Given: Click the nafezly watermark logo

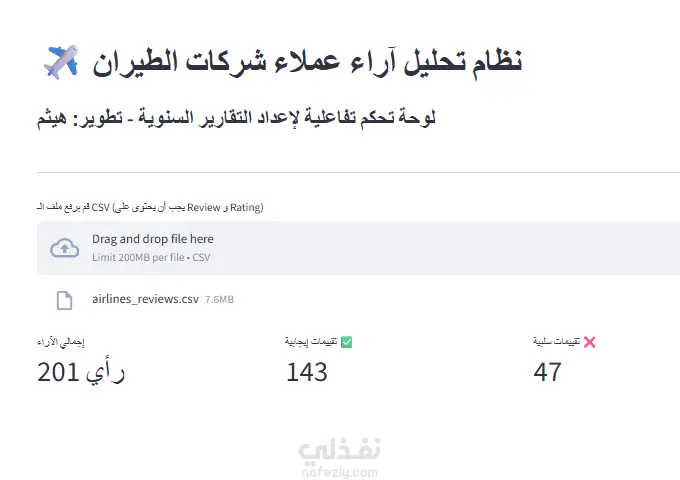Looking at the screenshot, I should point(340,450).
